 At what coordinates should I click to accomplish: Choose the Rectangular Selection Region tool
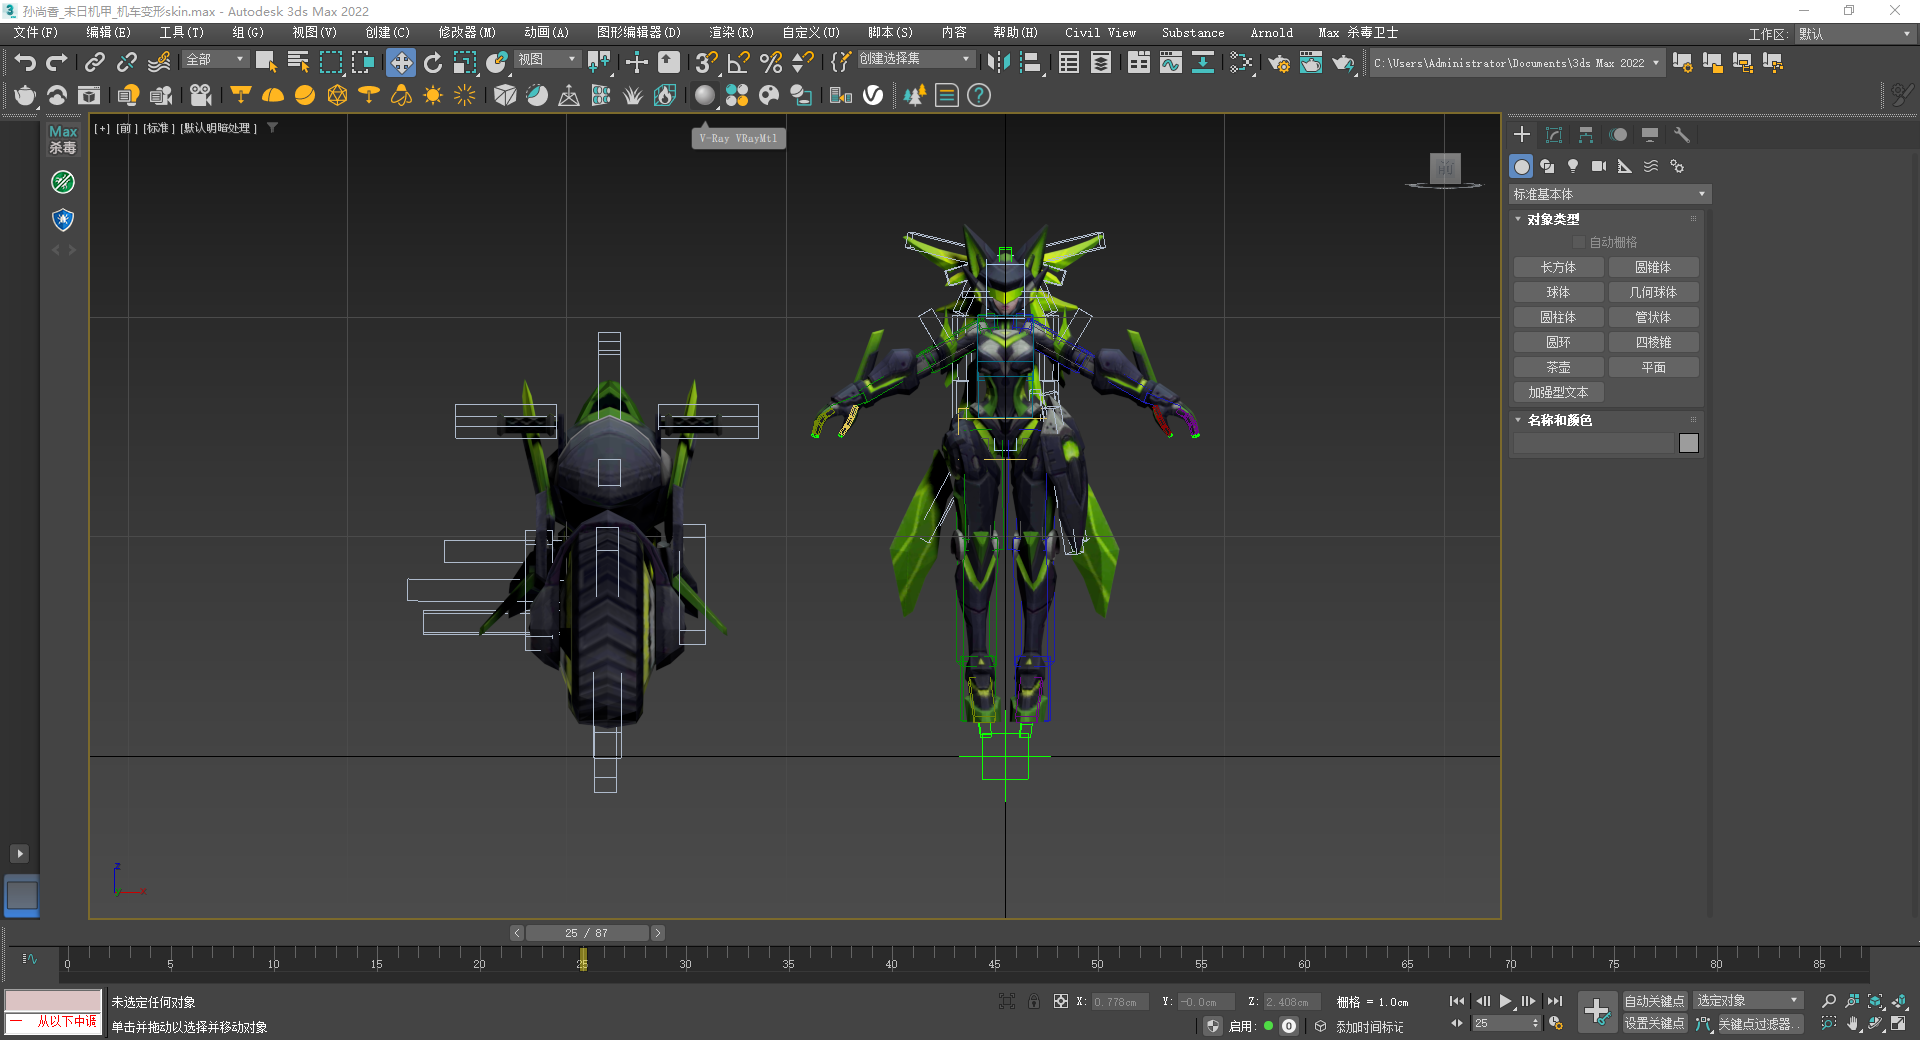(x=330, y=62)
